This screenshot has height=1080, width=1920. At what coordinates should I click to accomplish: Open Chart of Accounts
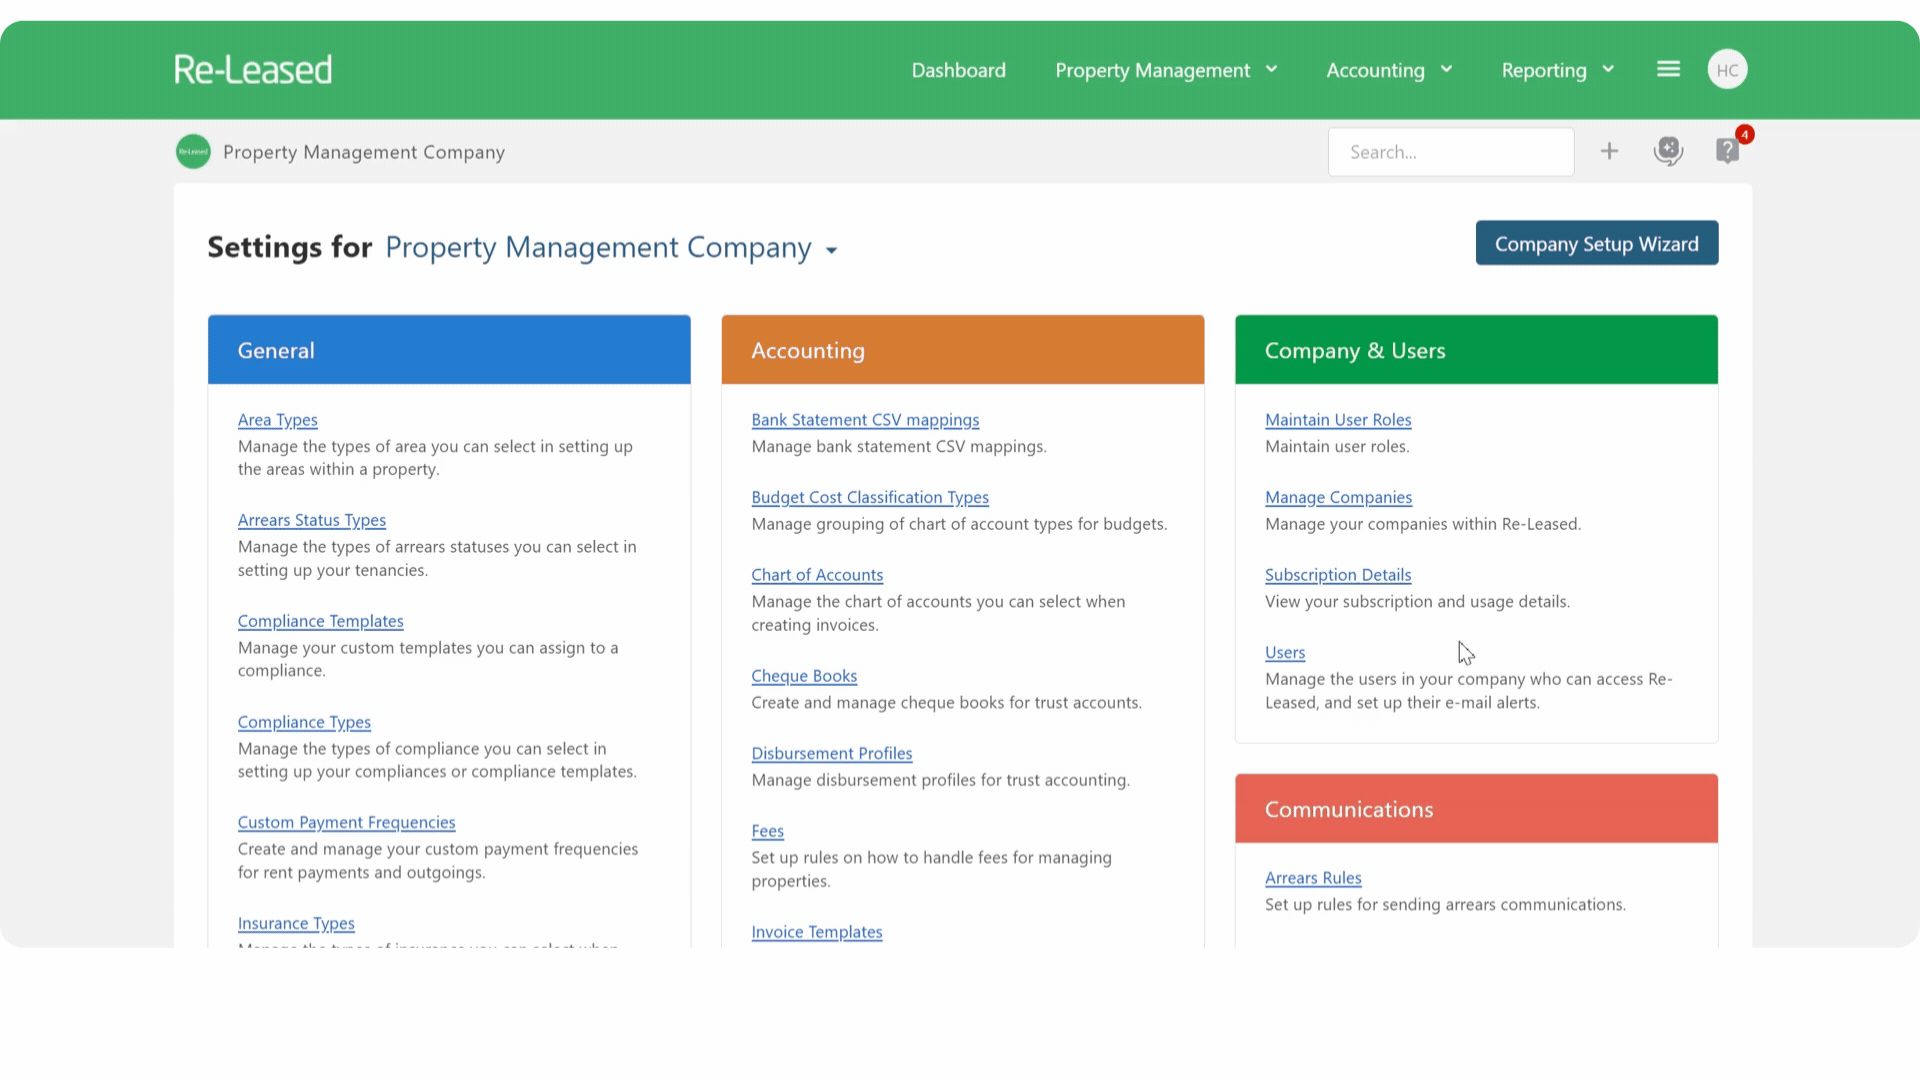817,575
